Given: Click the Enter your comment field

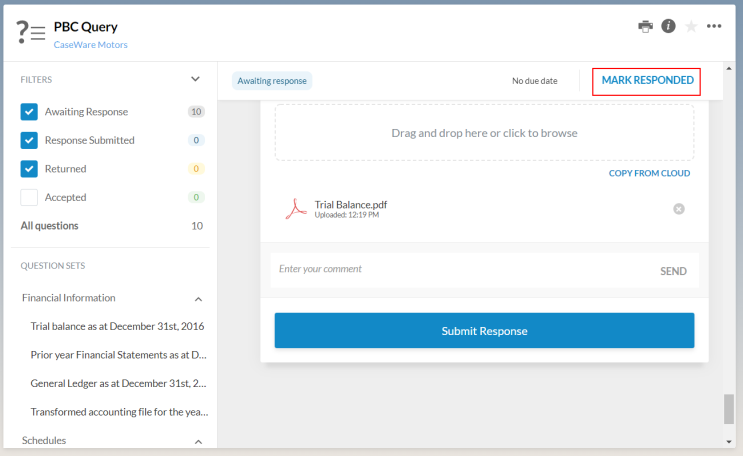Looking at the screenshot, I should (x=460, y=269).
